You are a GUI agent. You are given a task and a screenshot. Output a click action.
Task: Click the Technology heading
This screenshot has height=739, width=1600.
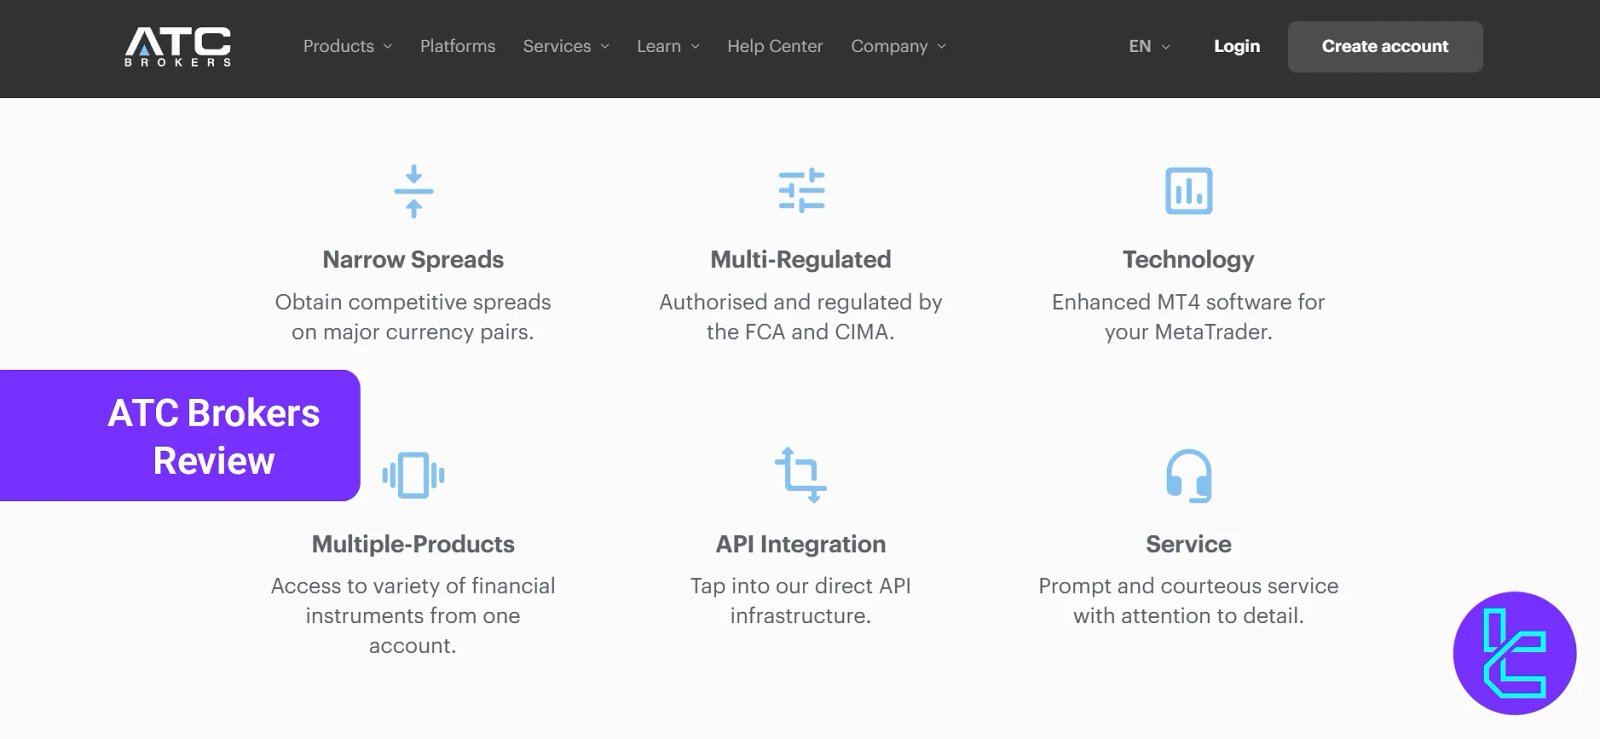tap(1188, 259)
